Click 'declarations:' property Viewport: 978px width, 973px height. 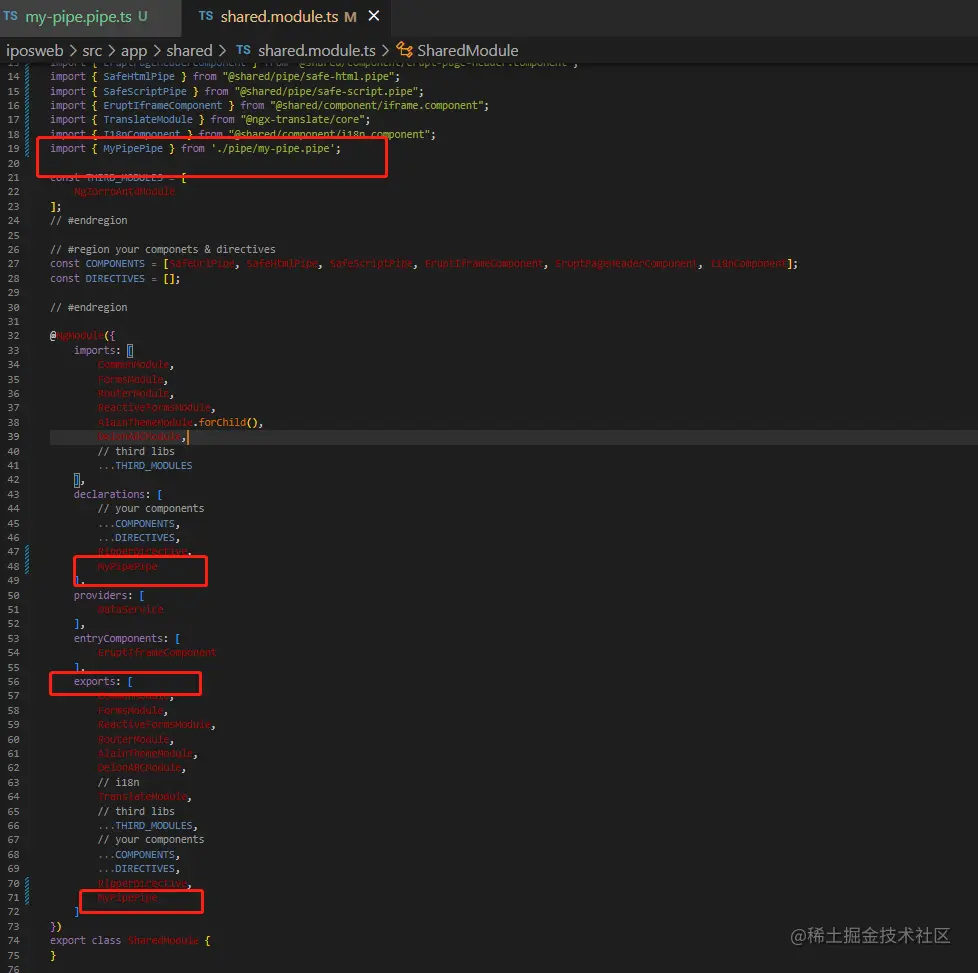point(112,494)
